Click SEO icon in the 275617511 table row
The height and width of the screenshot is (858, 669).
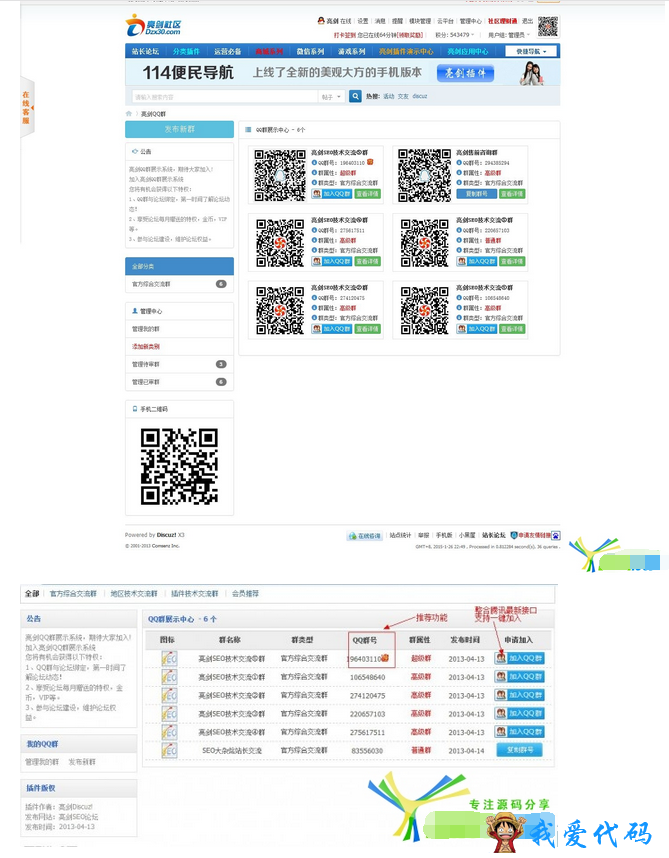tap(169, 732)
